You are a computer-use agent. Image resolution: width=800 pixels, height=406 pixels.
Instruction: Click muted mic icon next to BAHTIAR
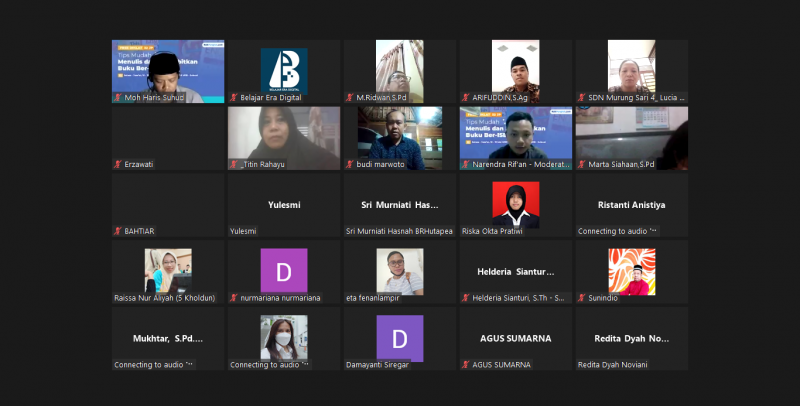pos(118,231)
